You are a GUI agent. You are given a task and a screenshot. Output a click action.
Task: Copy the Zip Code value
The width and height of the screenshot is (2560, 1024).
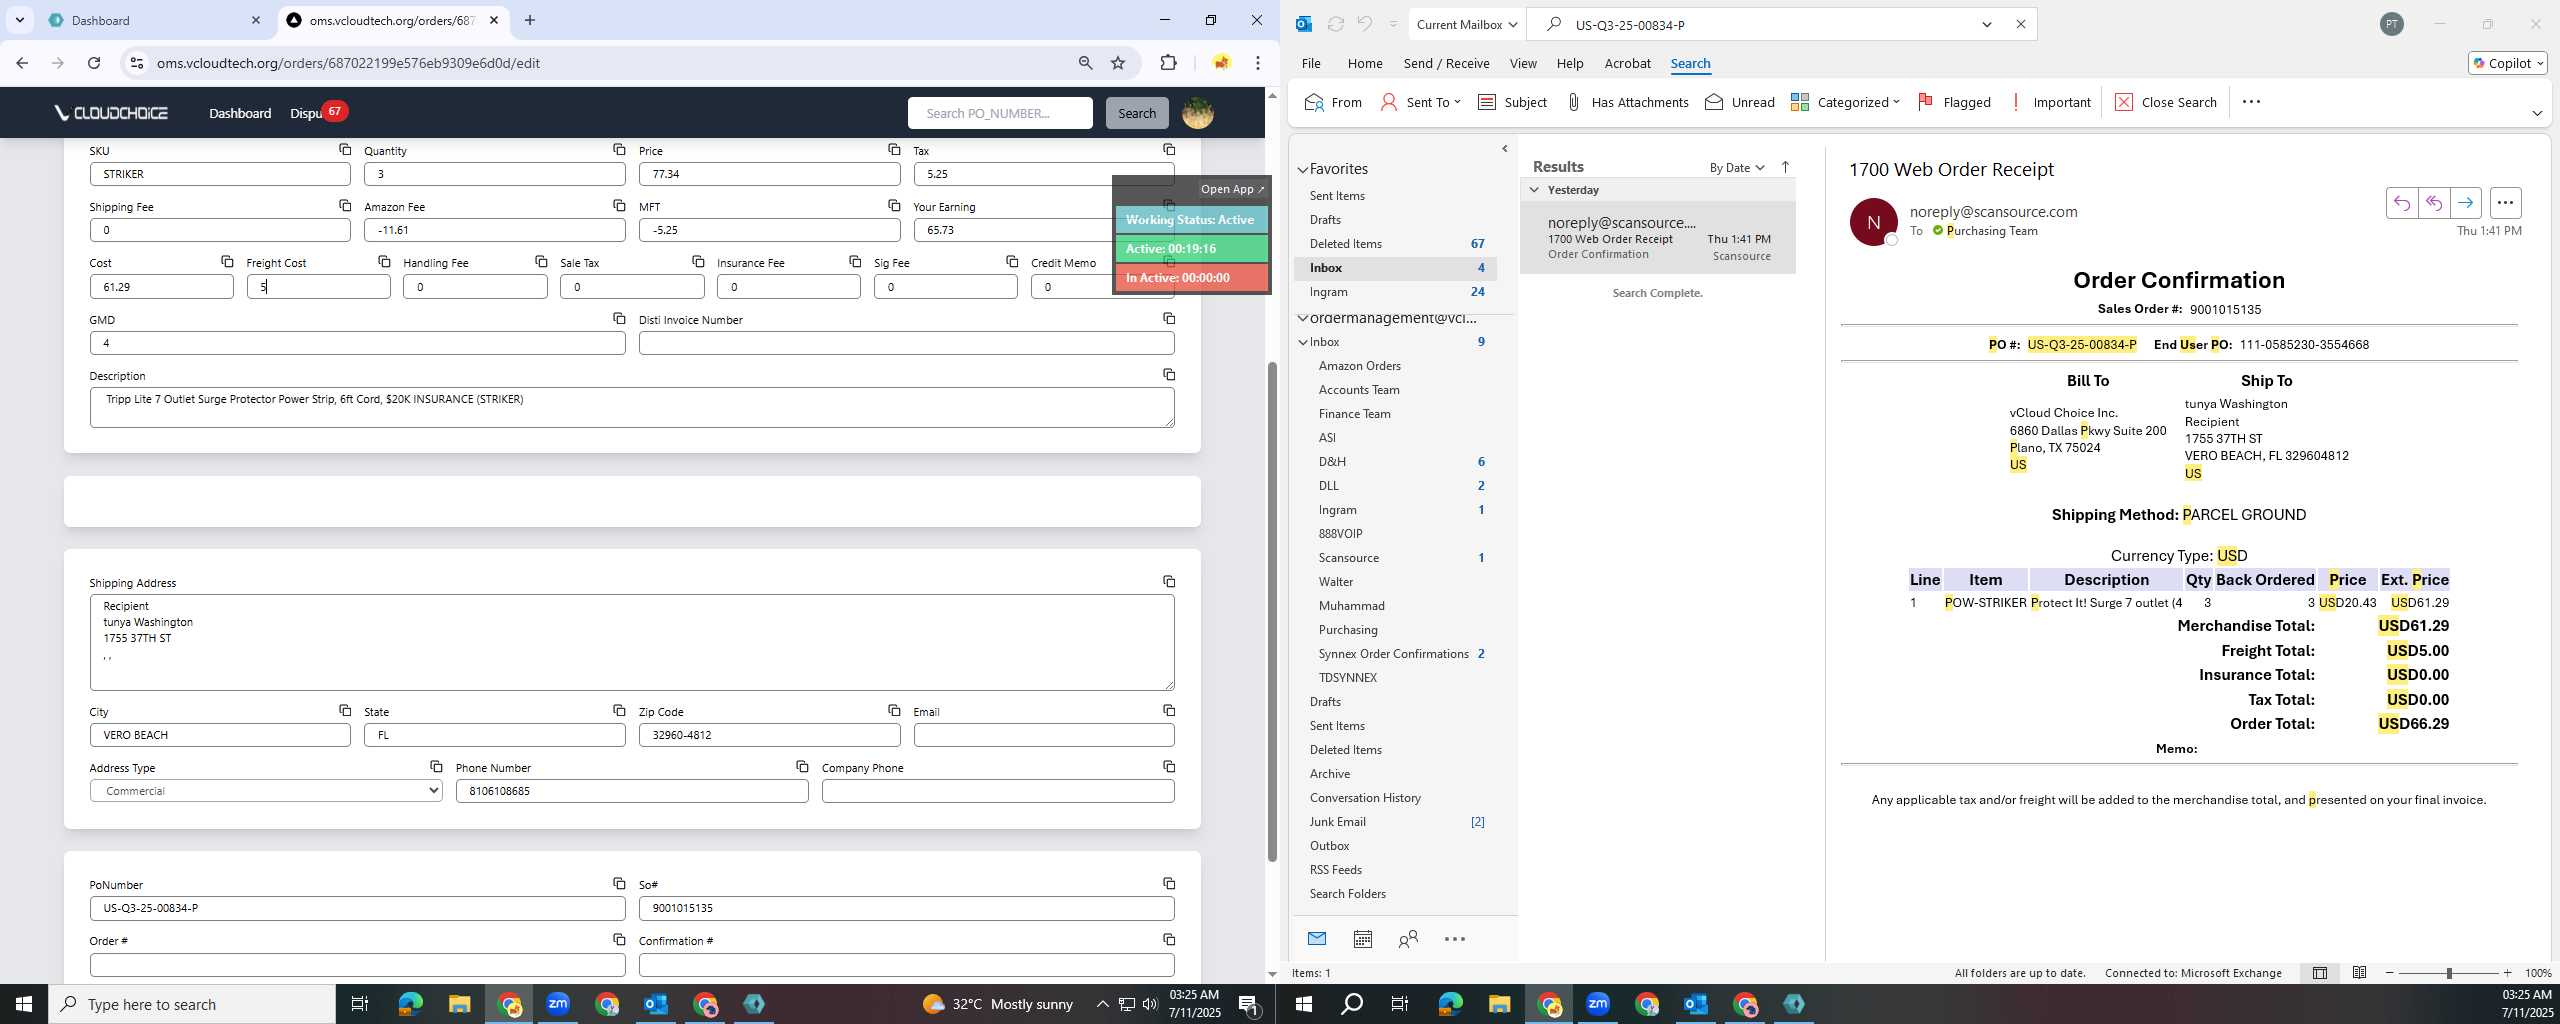894,711
